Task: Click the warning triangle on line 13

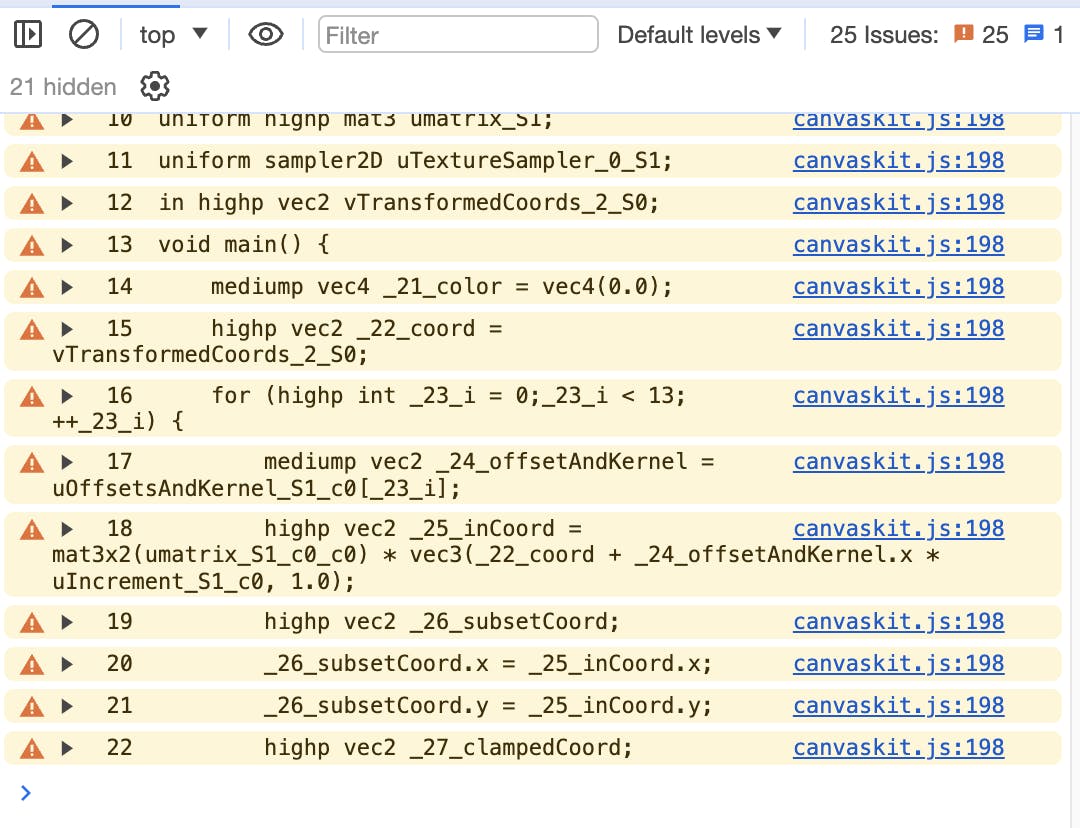Action: click(x=32, y=245)
